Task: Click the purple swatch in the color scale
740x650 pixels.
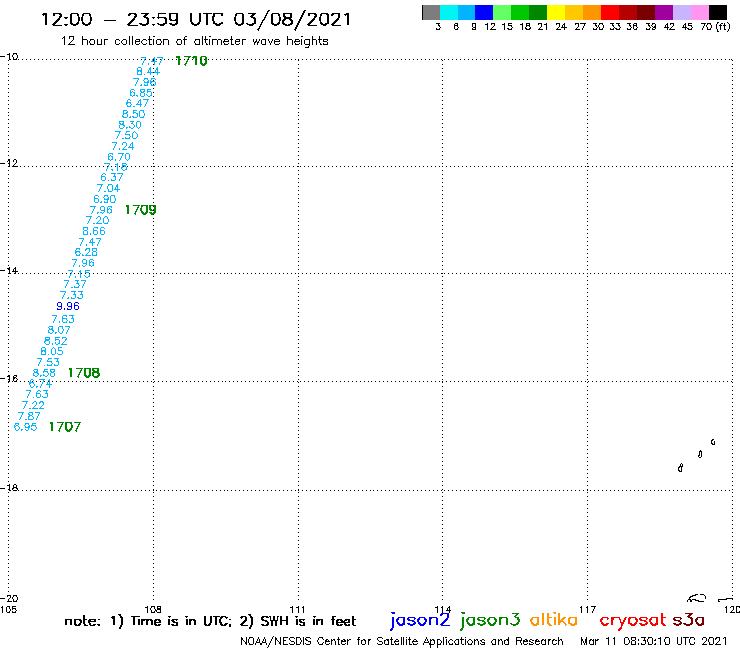Action: 664,12
